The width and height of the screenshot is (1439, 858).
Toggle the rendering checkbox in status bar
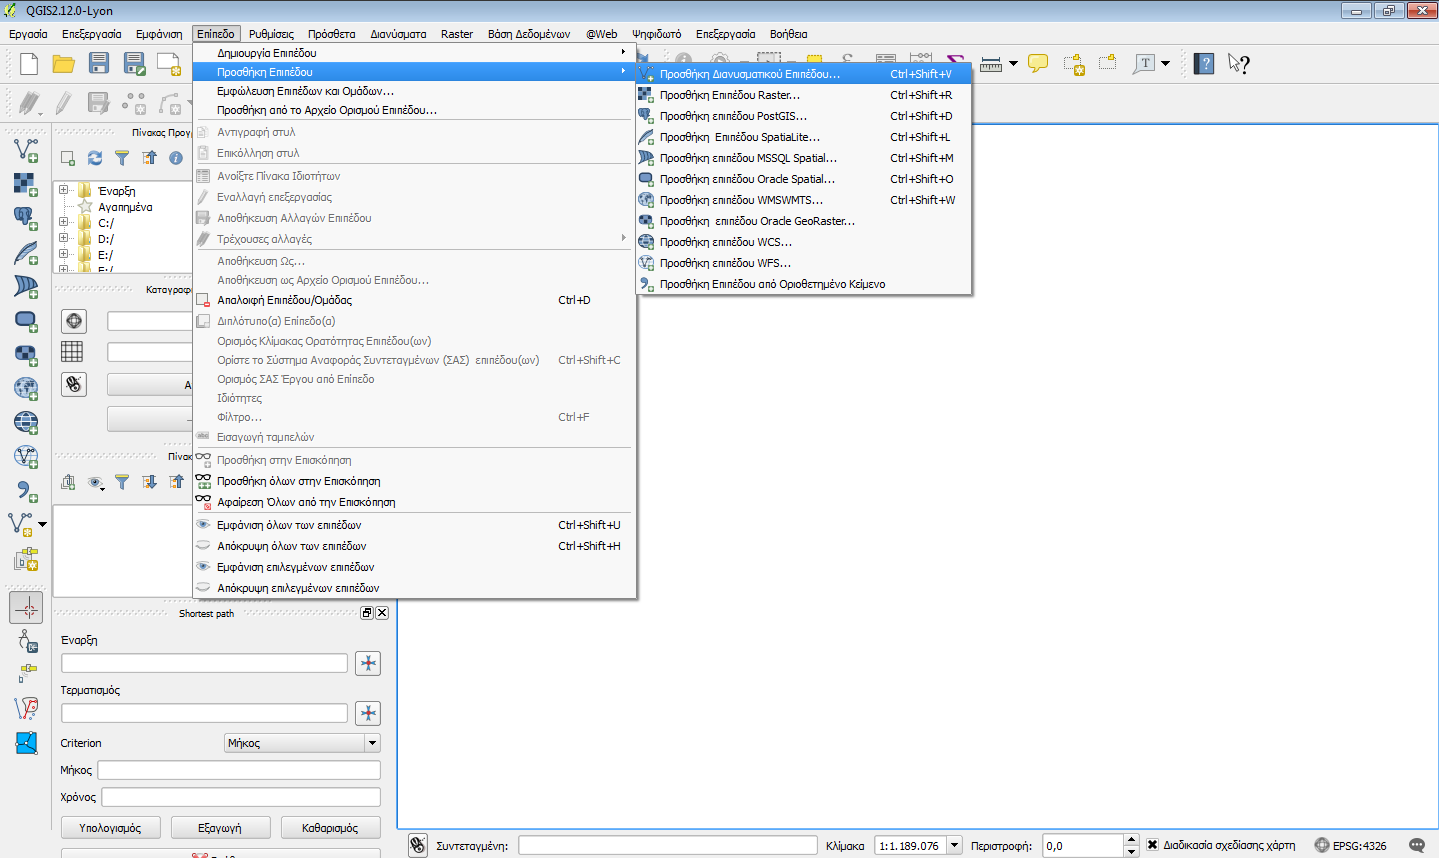(x=1153, y=845)
